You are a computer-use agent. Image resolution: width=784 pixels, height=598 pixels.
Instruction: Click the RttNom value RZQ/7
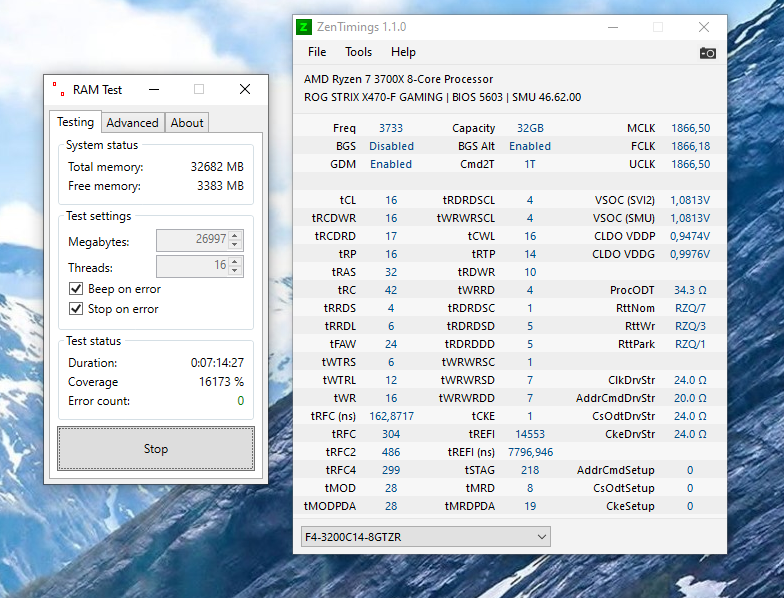tap(690, 308)
